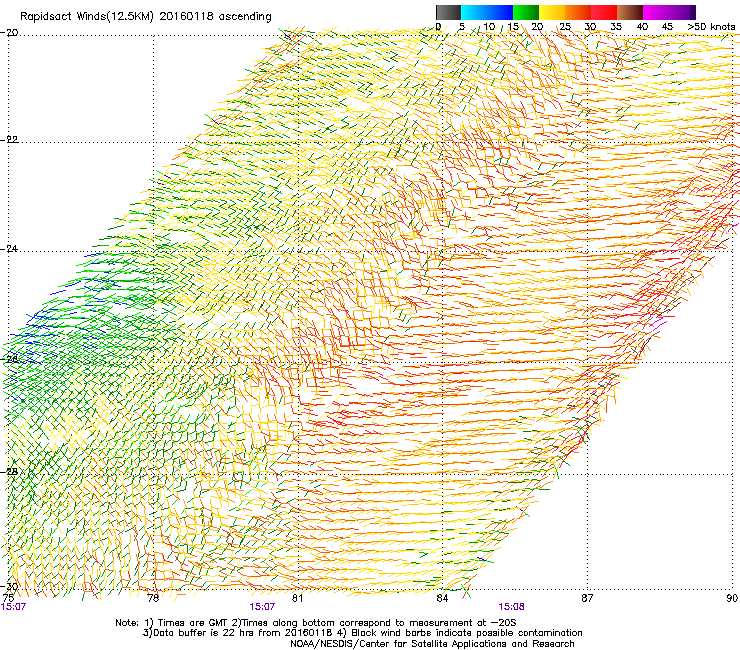Pick the green 15-20 knots legend segment
The image size is (740, 650).
(x=526, y=12)
